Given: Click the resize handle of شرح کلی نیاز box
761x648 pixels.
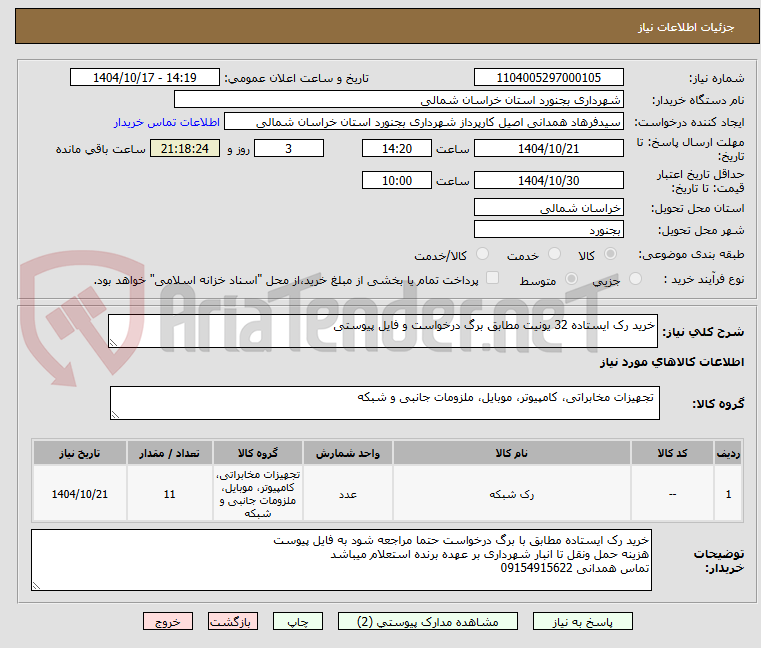Looking at the screenshot, I should click(x=113, y=343).
